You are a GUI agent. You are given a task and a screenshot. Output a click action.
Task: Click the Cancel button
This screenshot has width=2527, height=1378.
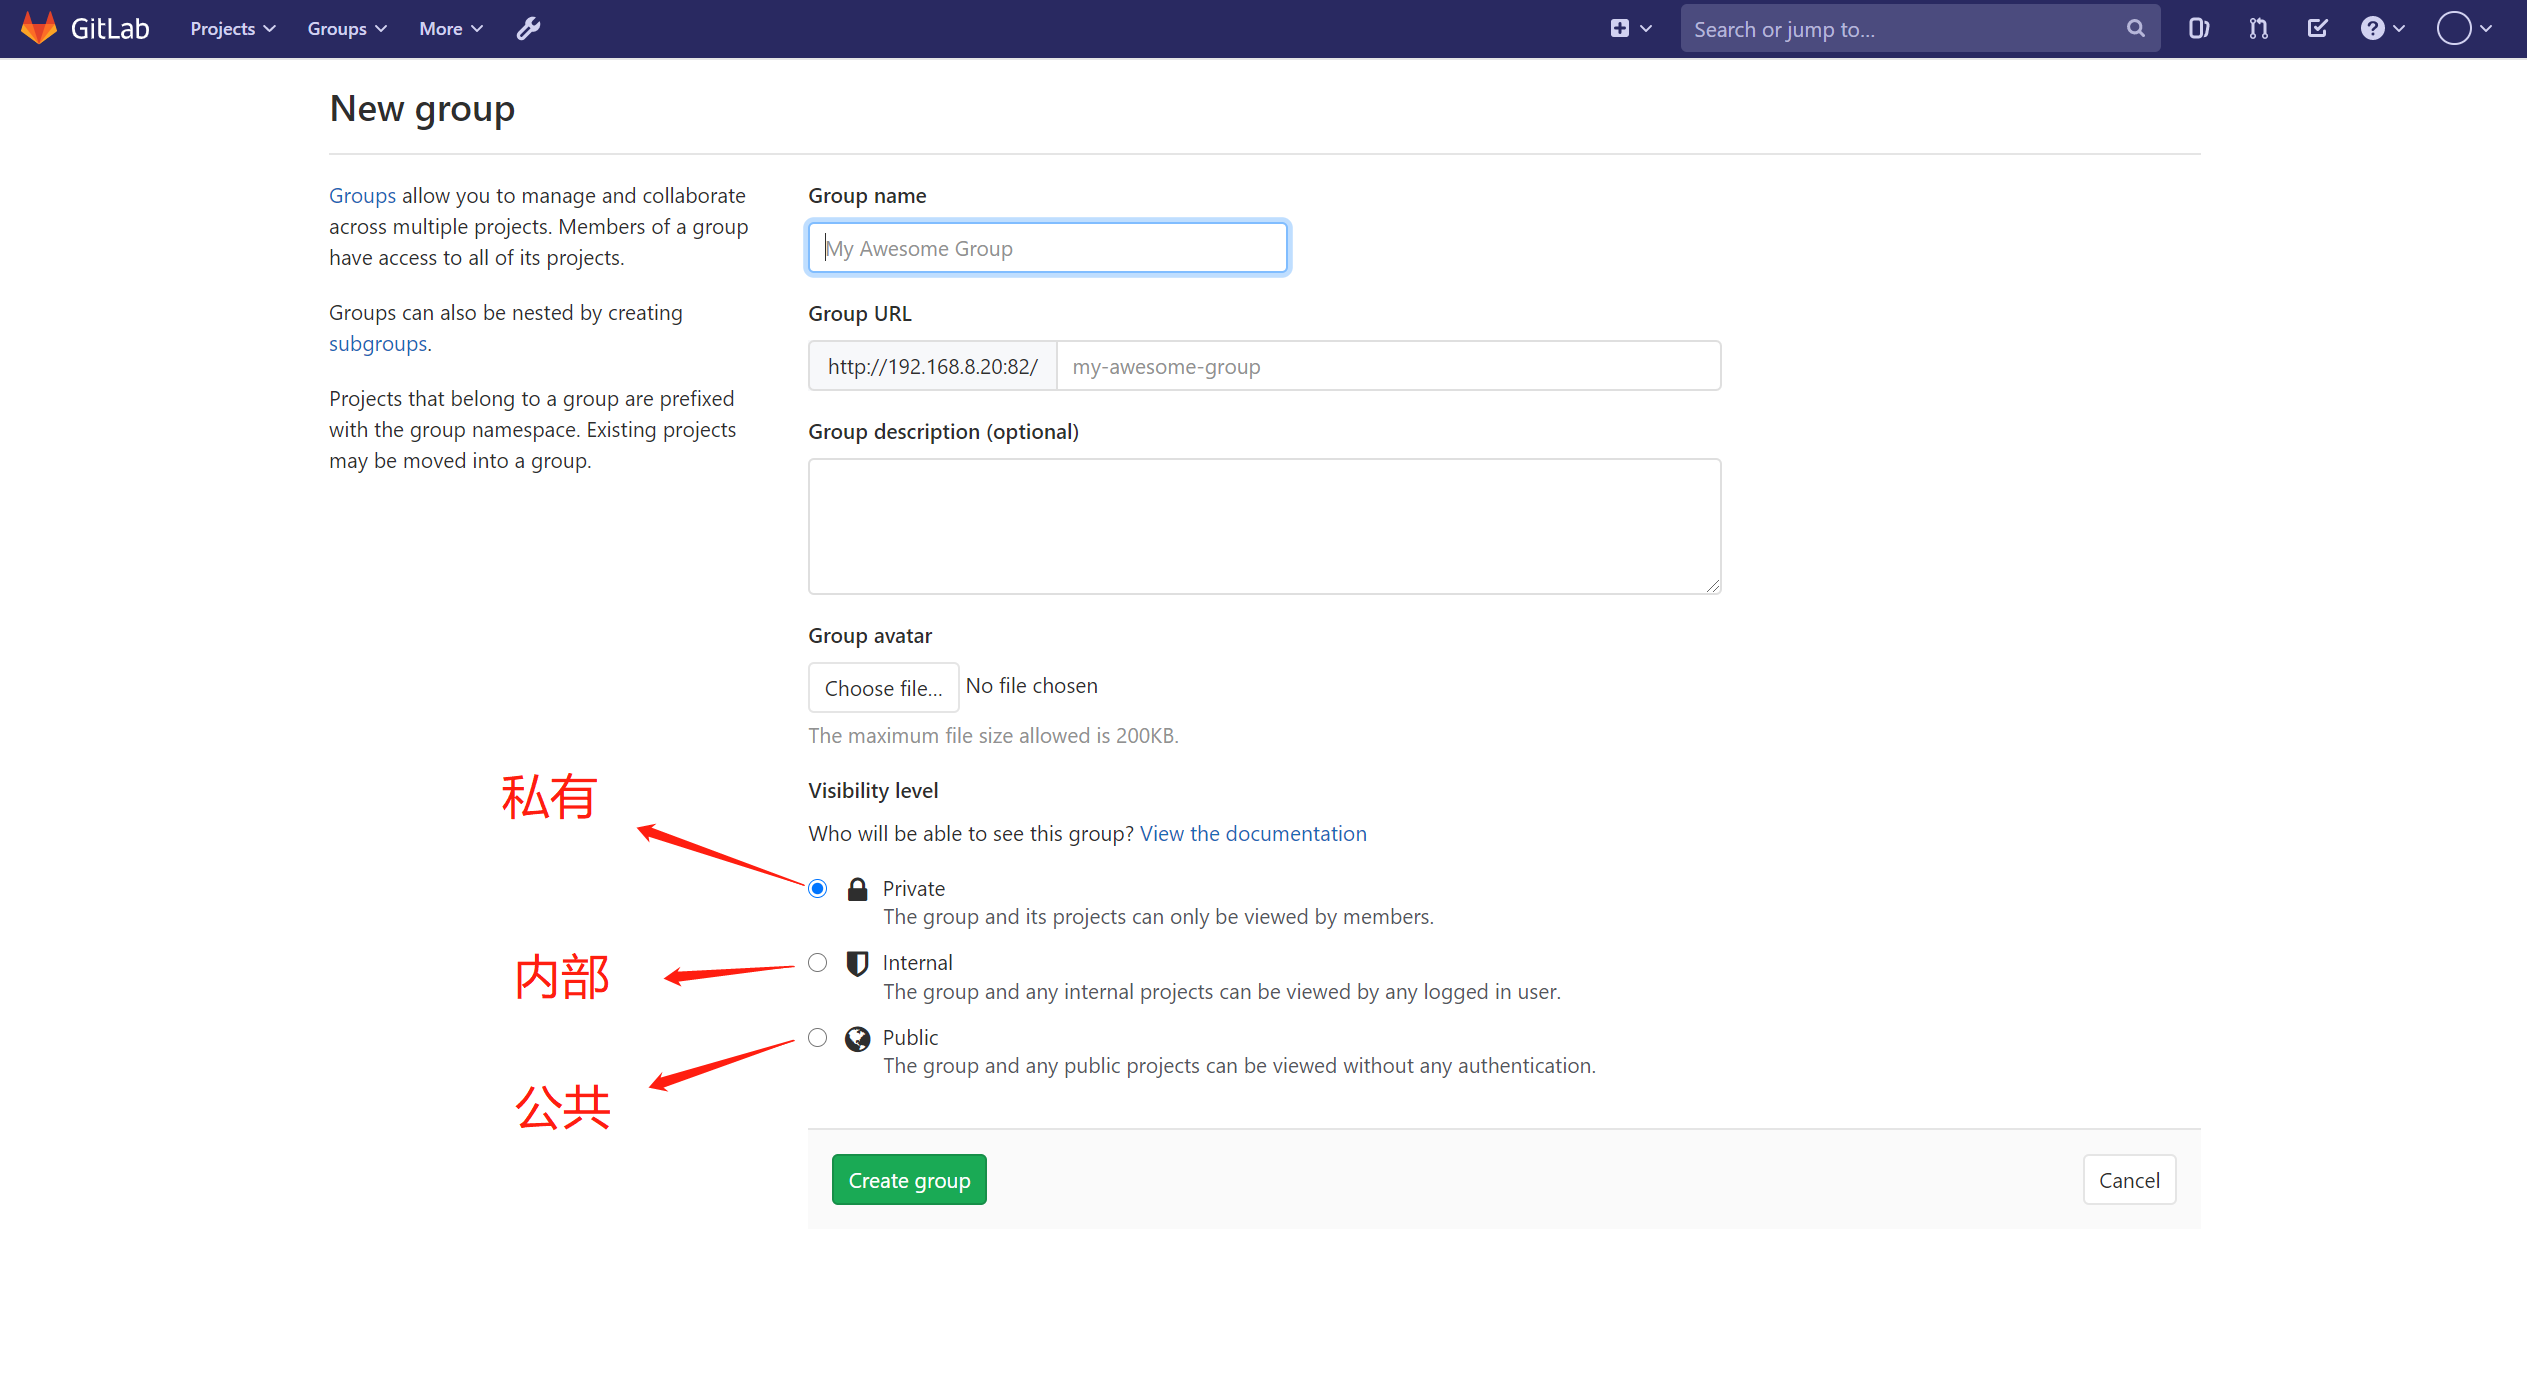(2129, 1180)
